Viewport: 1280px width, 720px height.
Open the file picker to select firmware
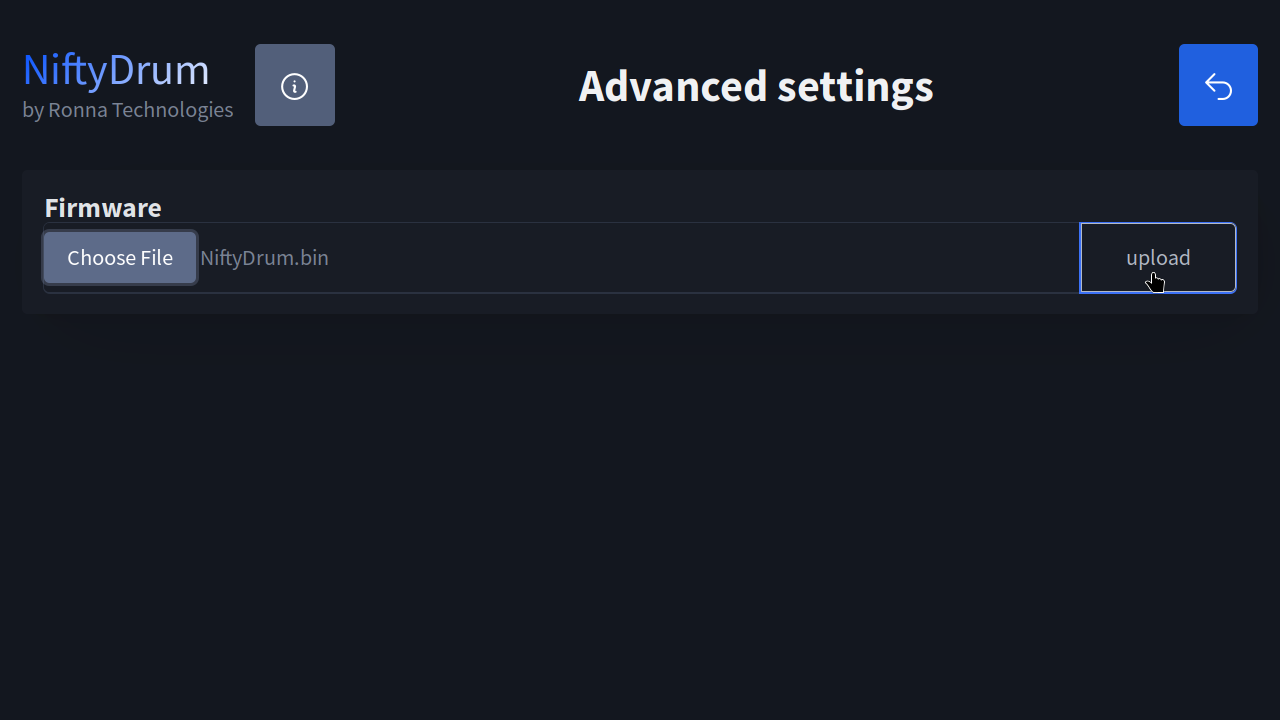point(119,257)
